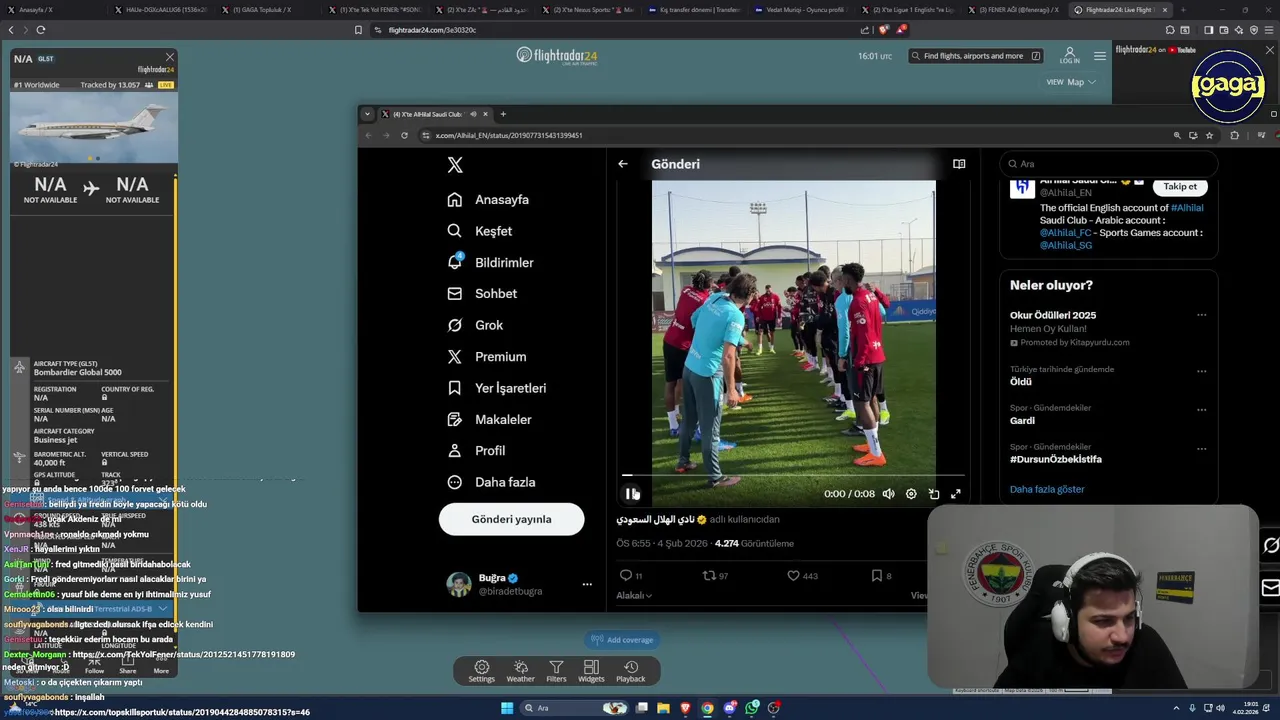Open #DursunÖzbekİstifa trending hashtag
Image resolution: width=1280 pixels, height=720 pixels.
(x=1056, y=460)
